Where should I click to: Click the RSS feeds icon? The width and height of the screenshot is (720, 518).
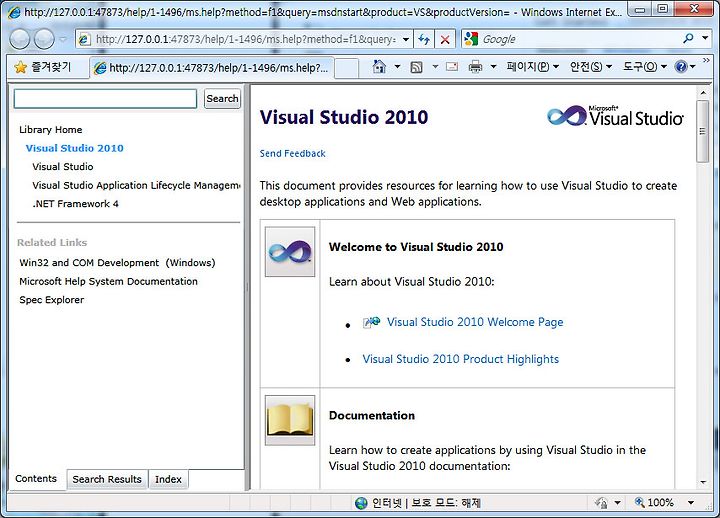tap(416, 68)
